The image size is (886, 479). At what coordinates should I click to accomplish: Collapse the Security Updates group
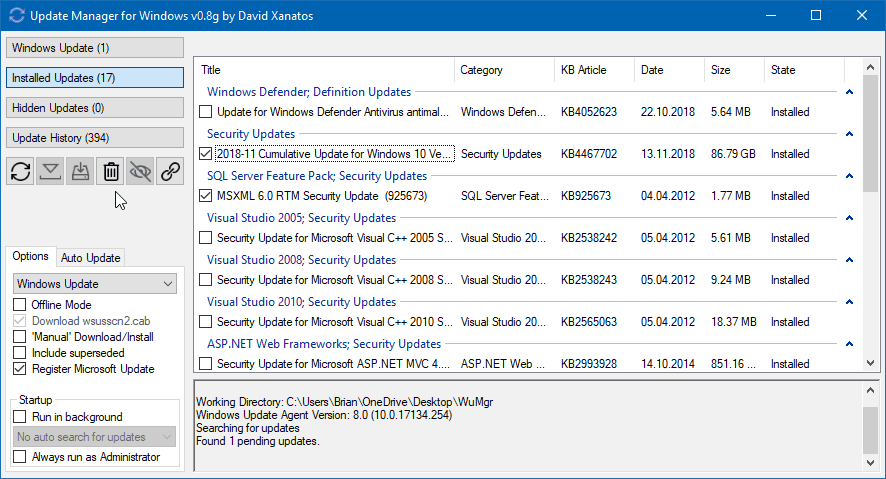[x=849, y=134]
